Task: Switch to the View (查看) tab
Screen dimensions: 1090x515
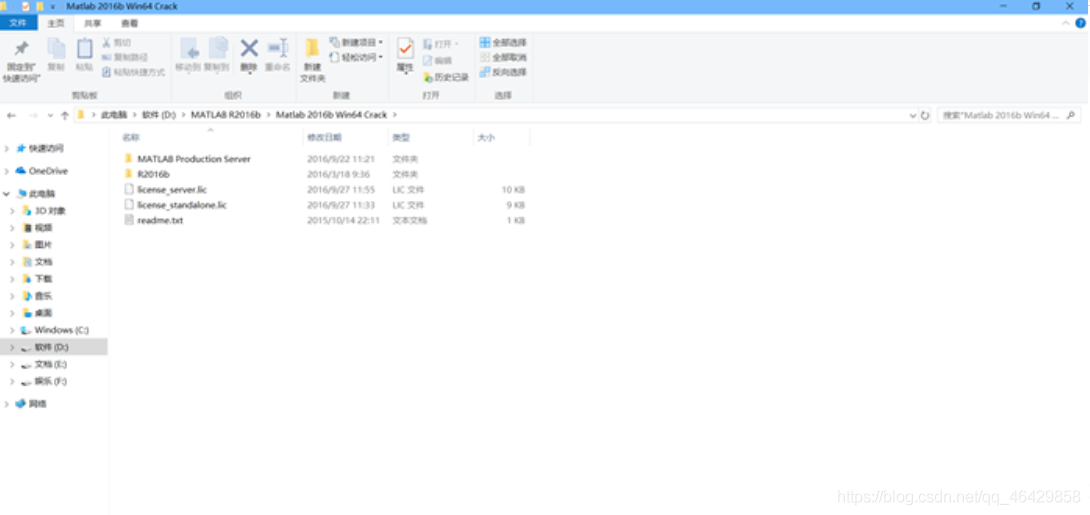Action: click(x=129, y=23)
